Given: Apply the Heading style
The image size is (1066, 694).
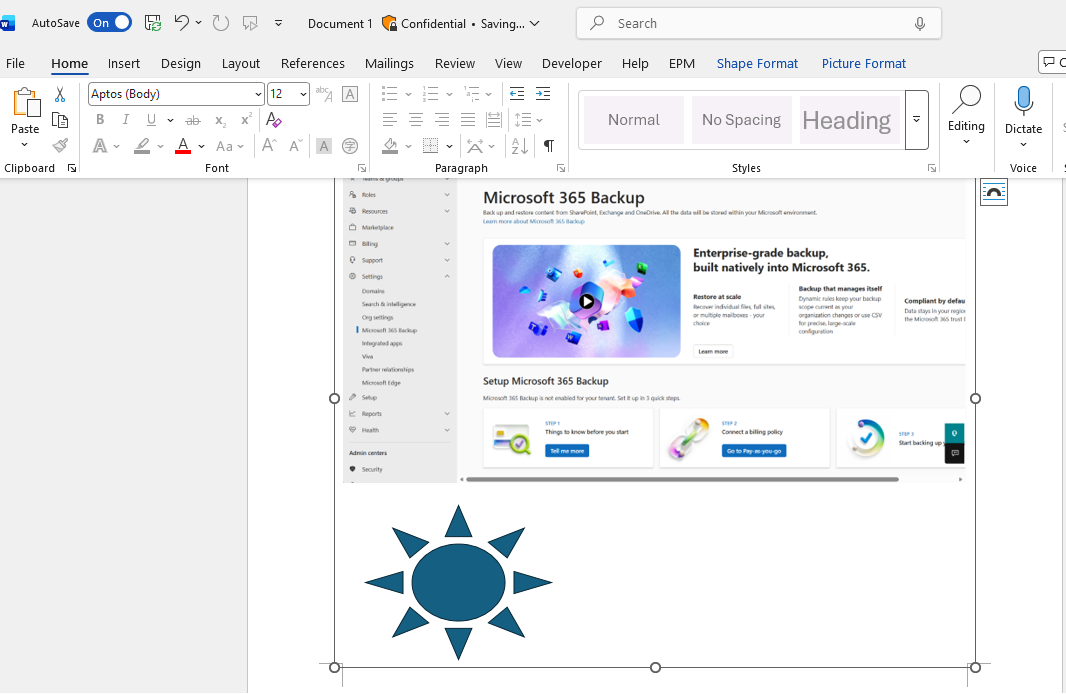Looking at the screenshot, I should [x=849, y=120].
